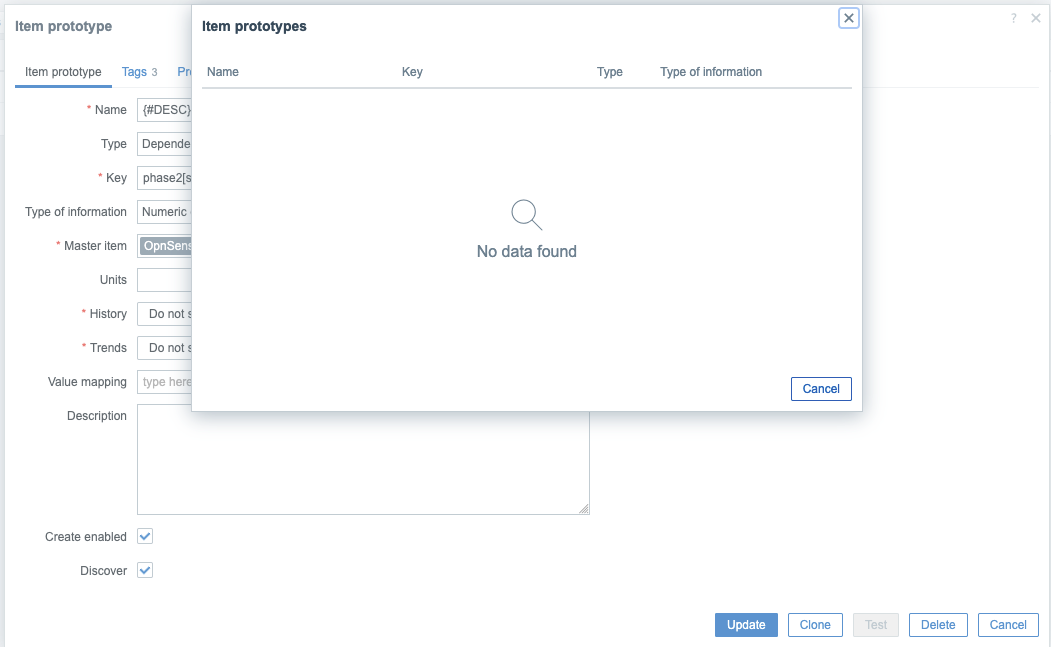Open the Type of information dropdown
The height and width of the screenshot is (647, 1051).
click(x=164, y=212)
